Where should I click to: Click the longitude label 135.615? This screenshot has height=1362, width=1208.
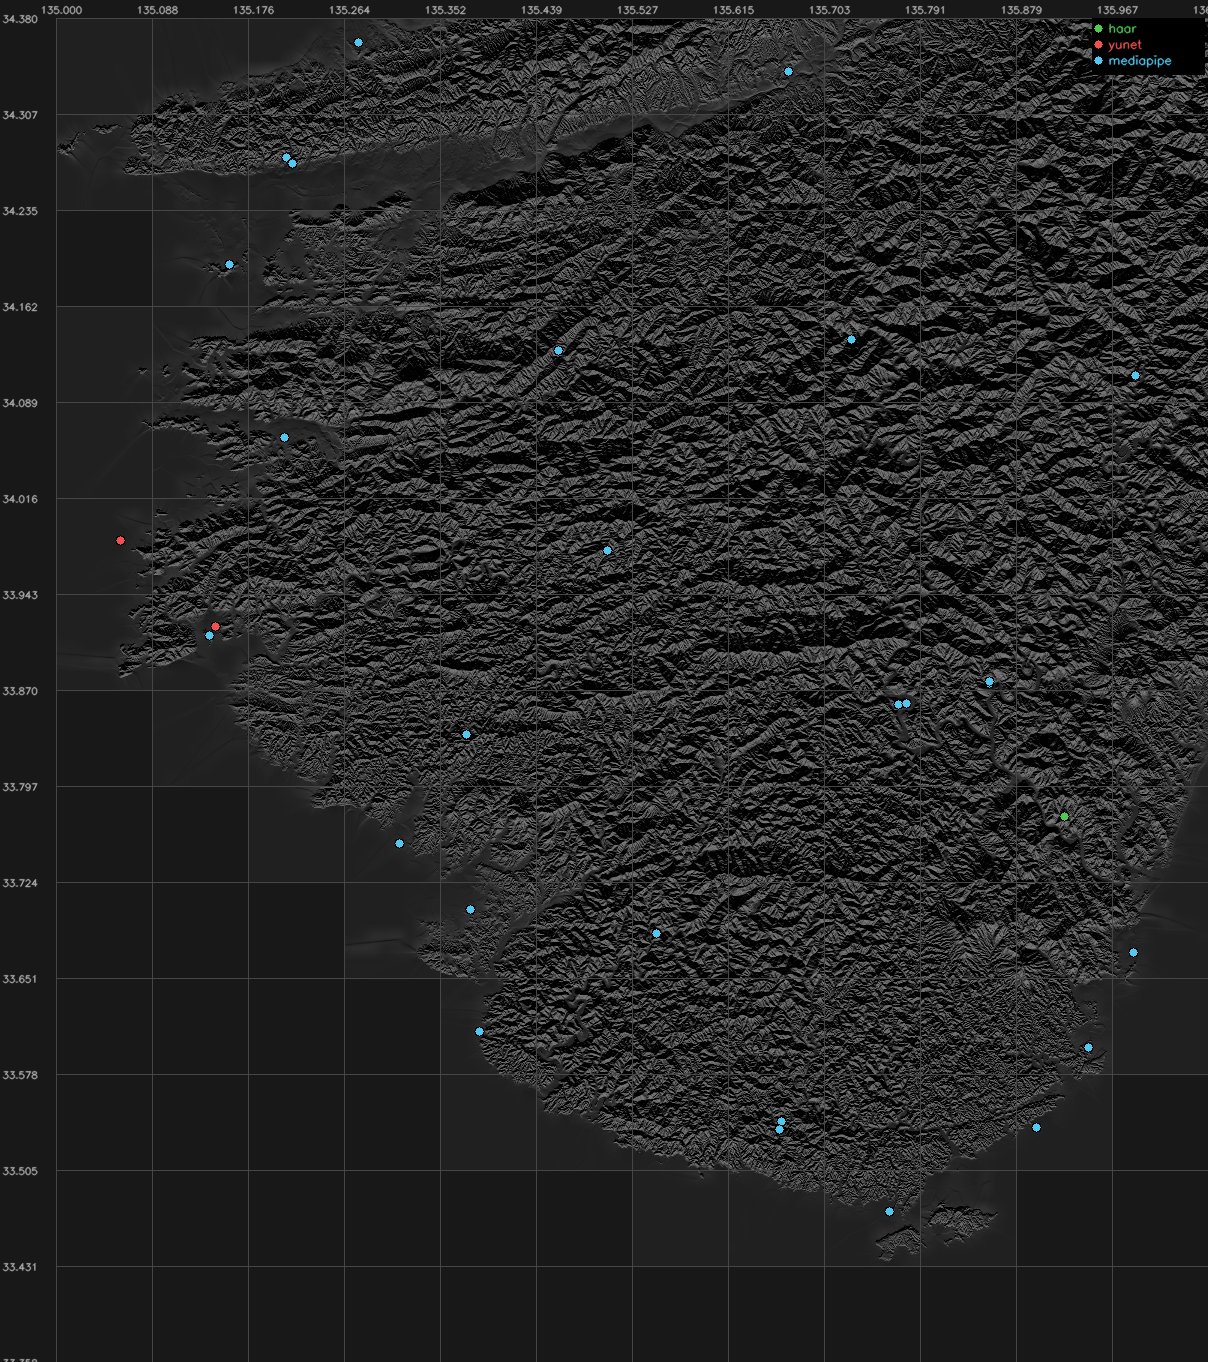(x=733, y=10)
